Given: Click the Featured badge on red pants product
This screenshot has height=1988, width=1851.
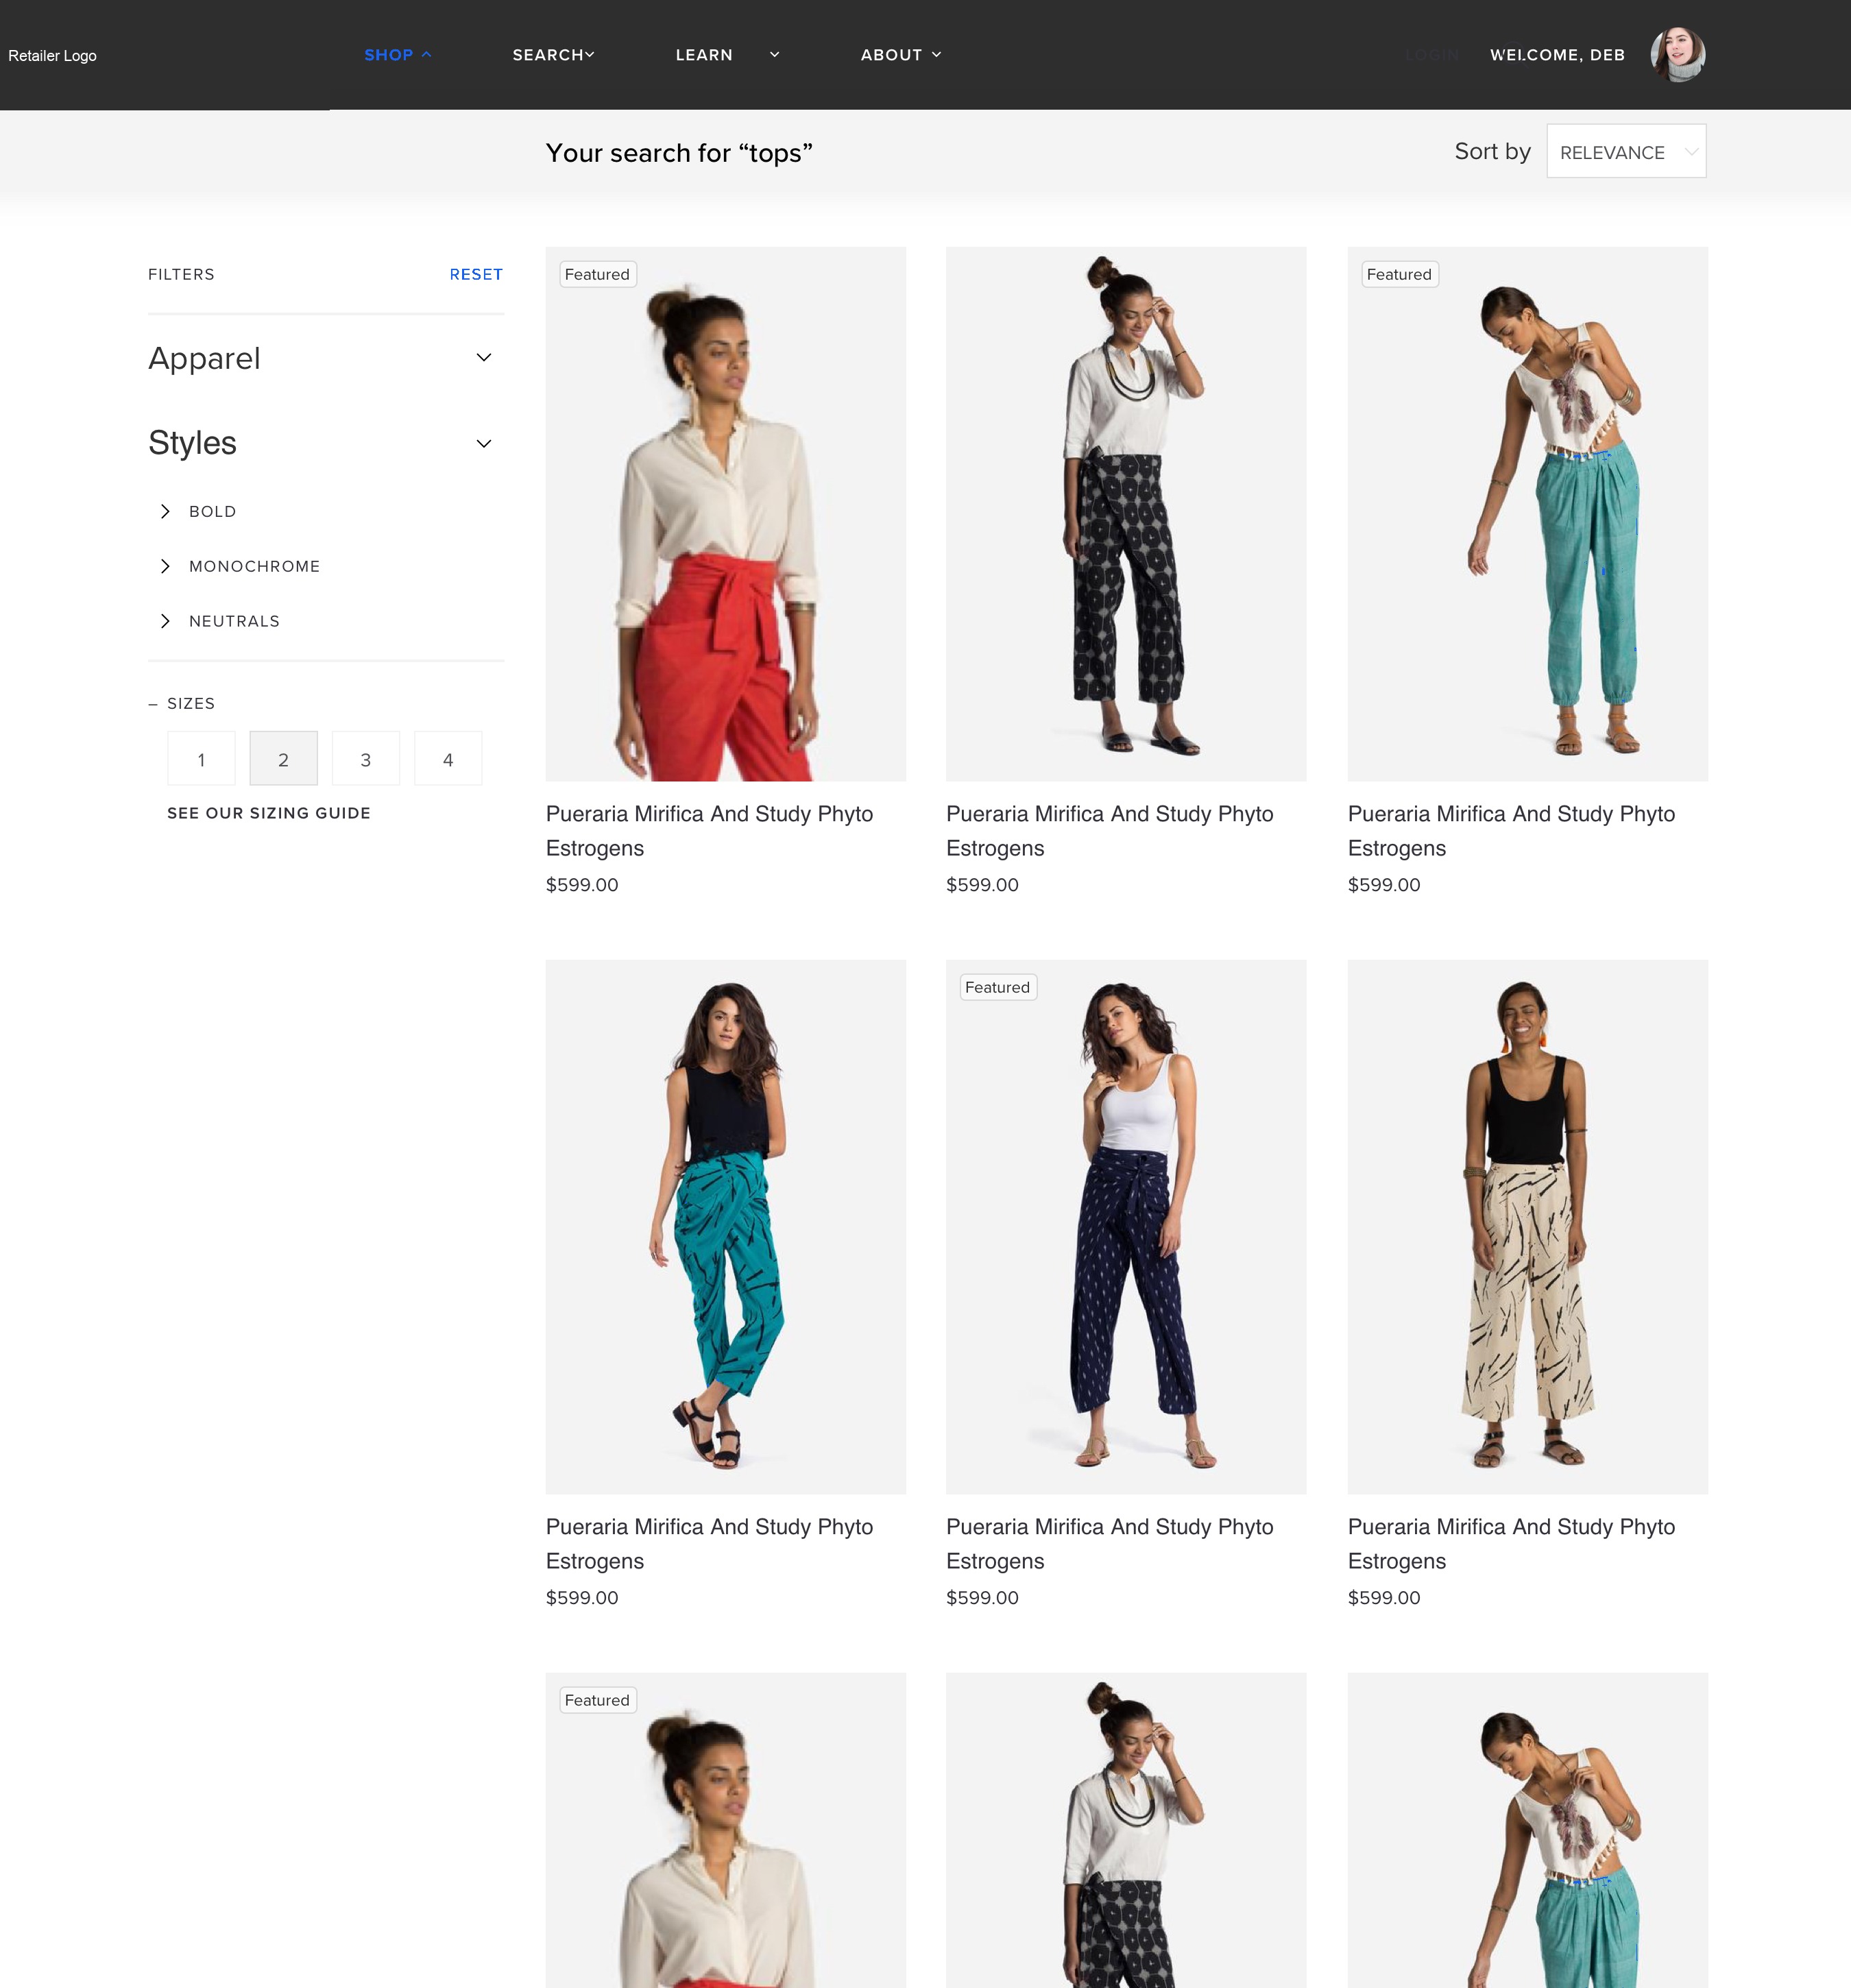Looking at the screenshot, I should (x=597, y=274).
